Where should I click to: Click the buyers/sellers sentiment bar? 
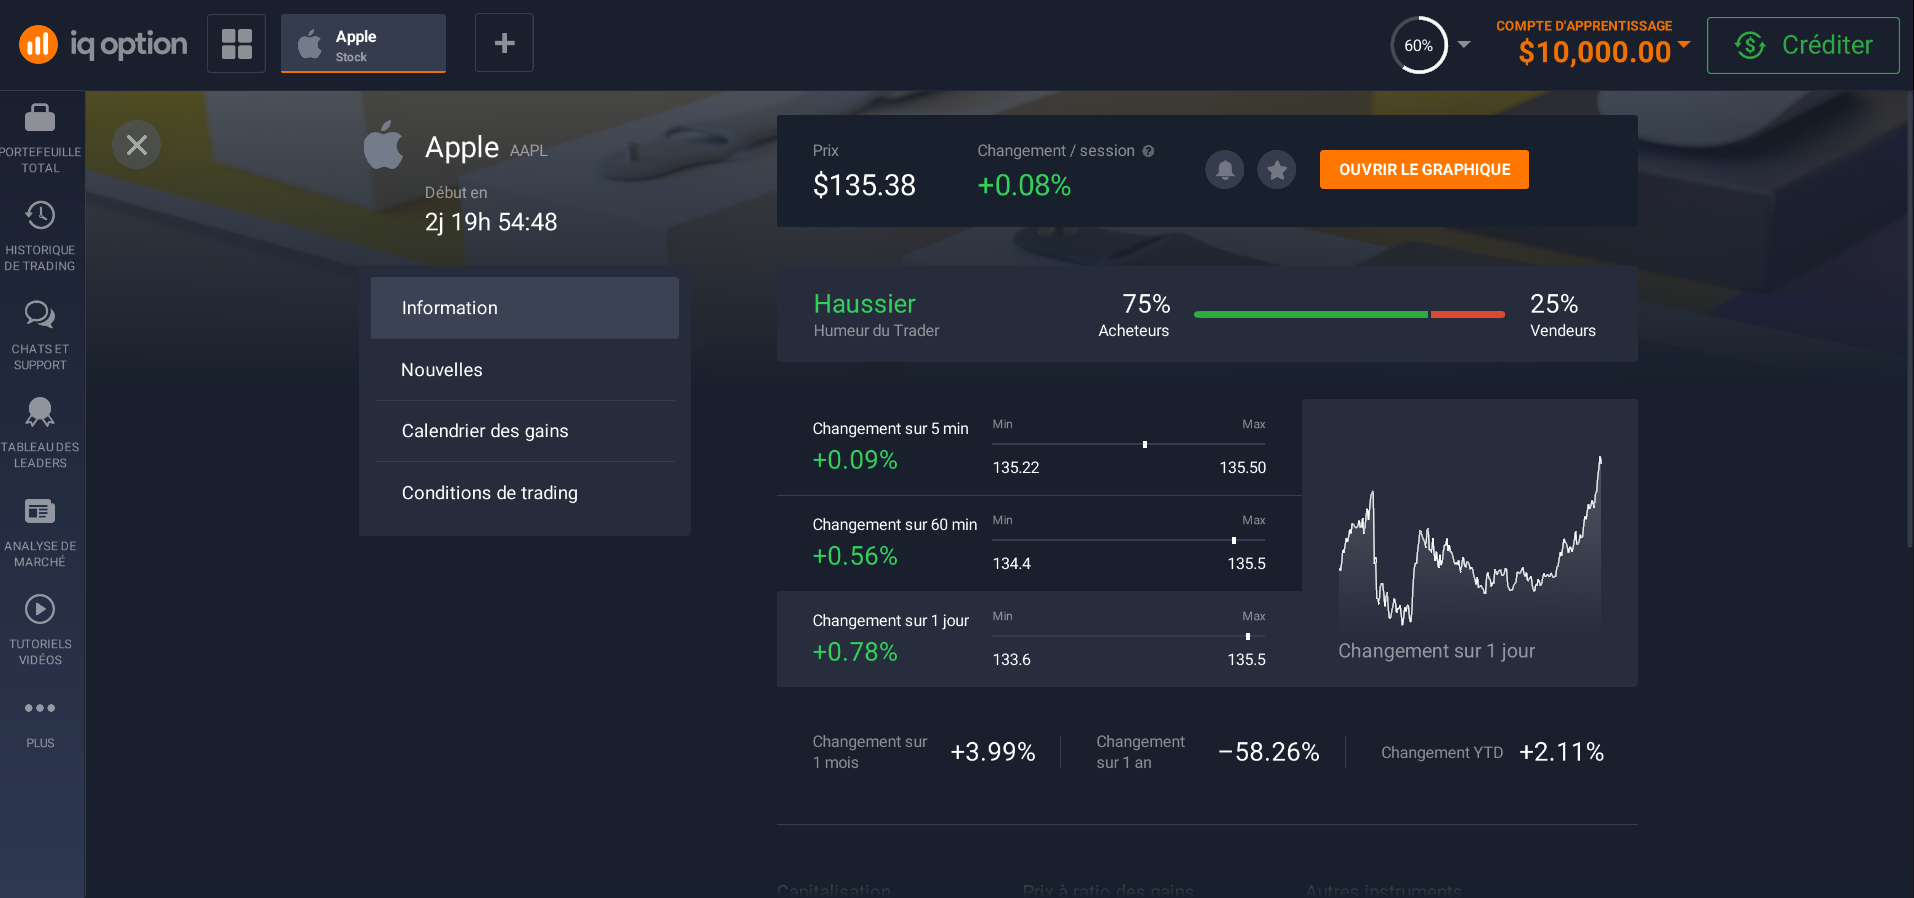click(x=1349, y=314)
